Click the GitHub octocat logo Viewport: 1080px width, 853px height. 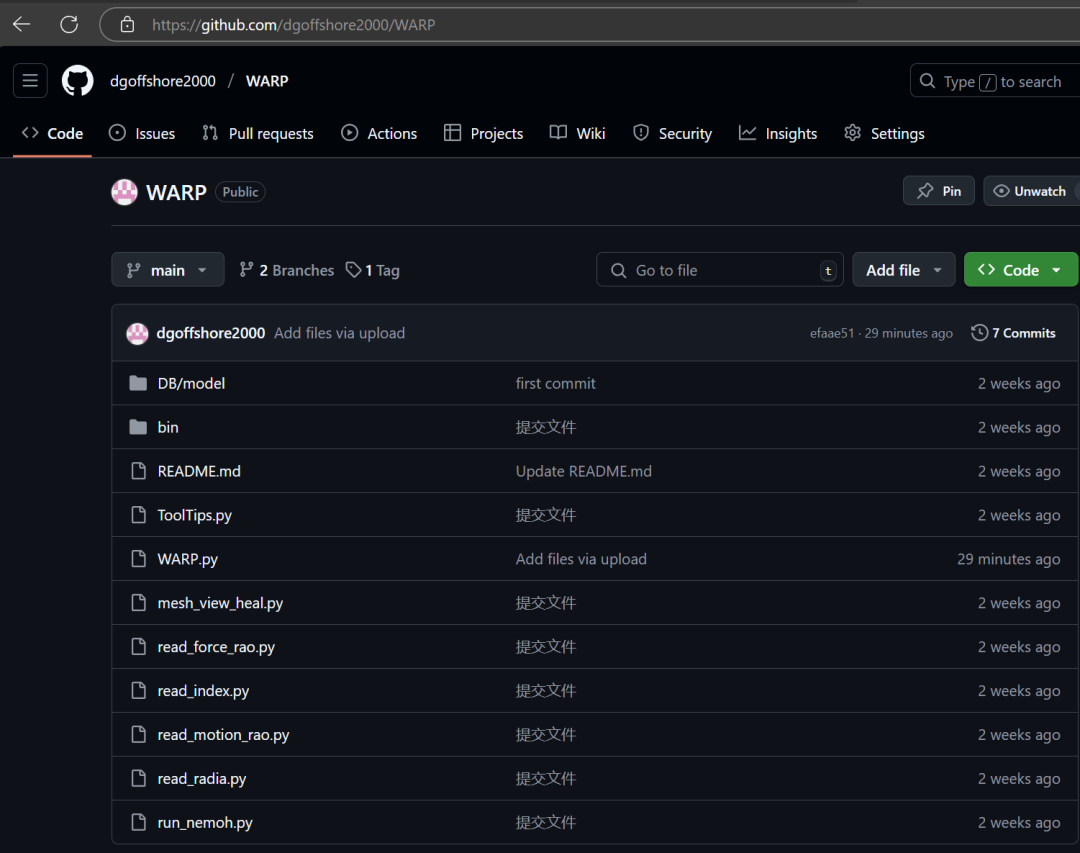point(78,81)
